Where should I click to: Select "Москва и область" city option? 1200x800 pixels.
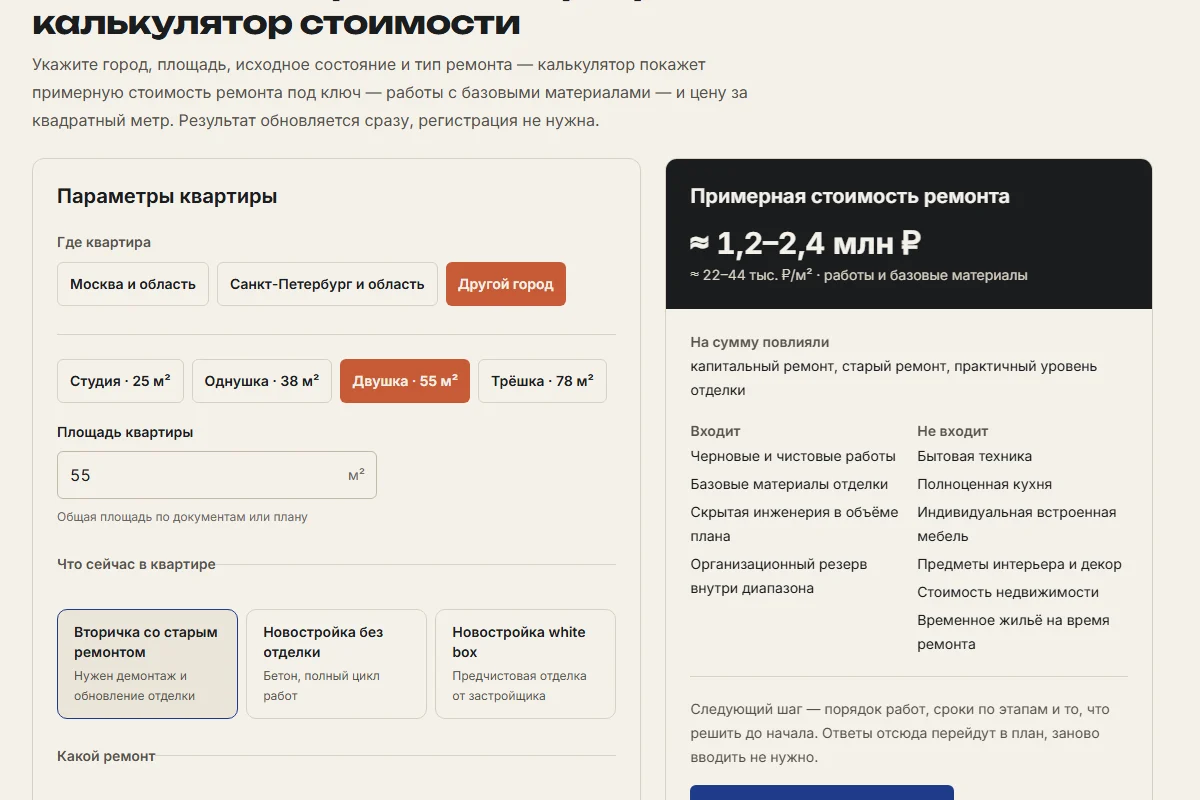(133, 284)
